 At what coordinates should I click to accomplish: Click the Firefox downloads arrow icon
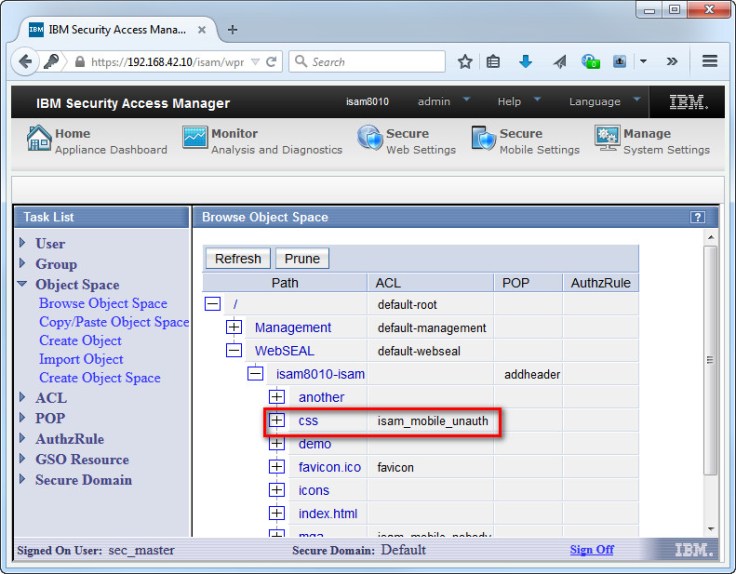click(525, 61)
